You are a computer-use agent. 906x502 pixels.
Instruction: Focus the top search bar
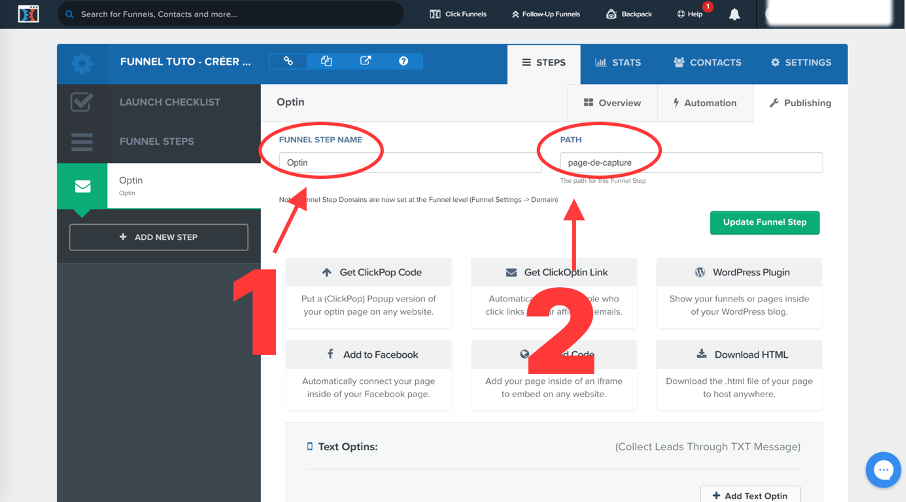pyautogui.click(x=230, y=14)
